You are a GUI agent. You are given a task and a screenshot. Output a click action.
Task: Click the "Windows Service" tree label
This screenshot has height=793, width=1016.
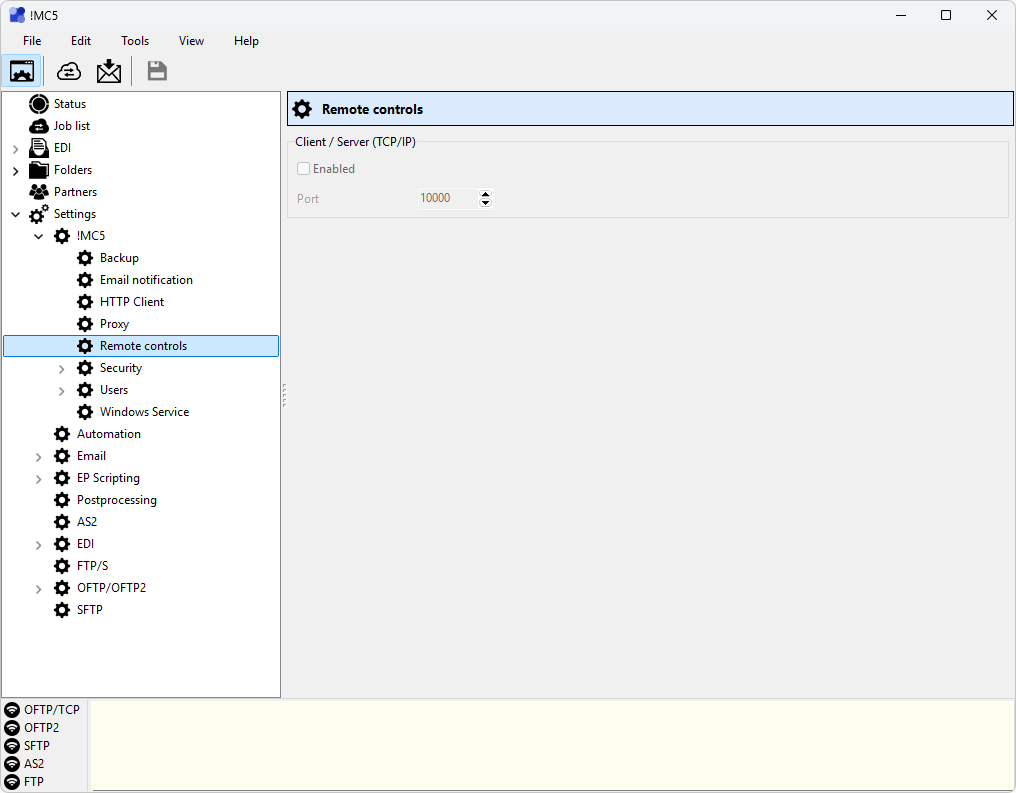click(144, 412)
